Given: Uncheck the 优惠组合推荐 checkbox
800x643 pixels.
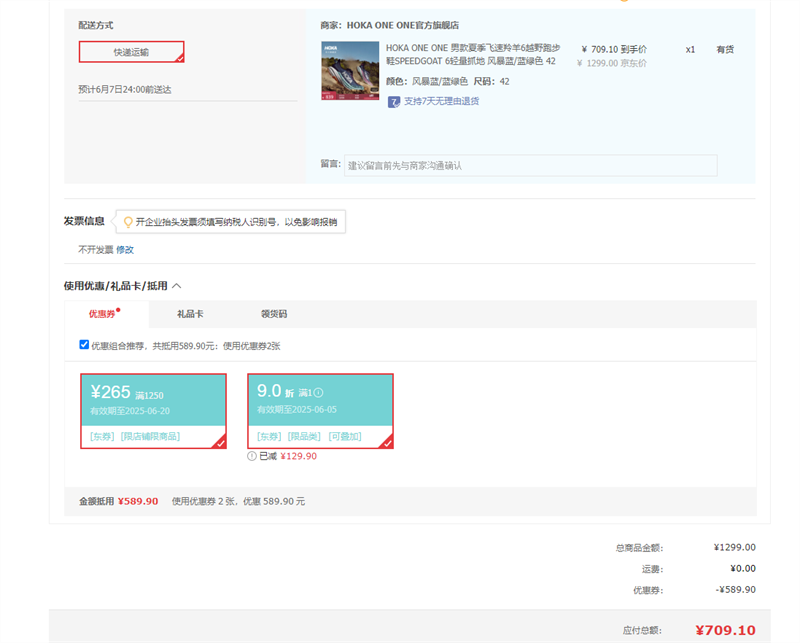Looking at the screenshot, I should click(x=84, y=345).
